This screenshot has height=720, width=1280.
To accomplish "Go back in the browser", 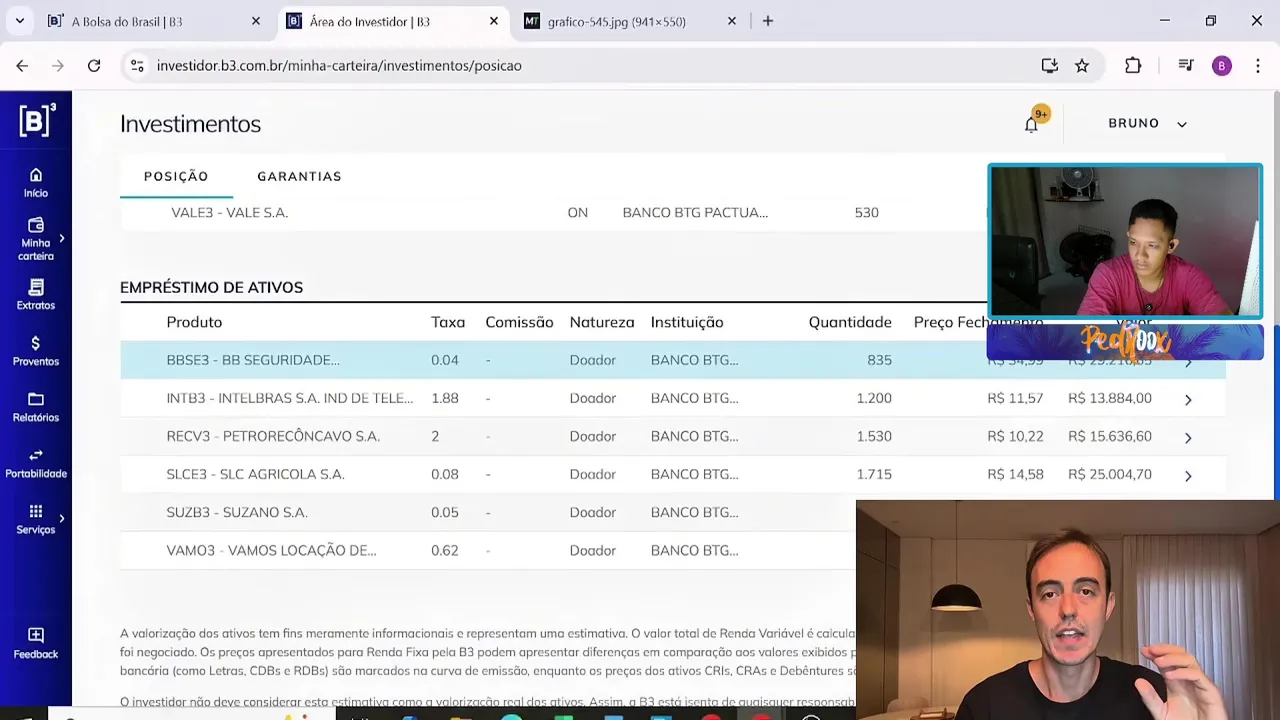I will coord(22,66).
